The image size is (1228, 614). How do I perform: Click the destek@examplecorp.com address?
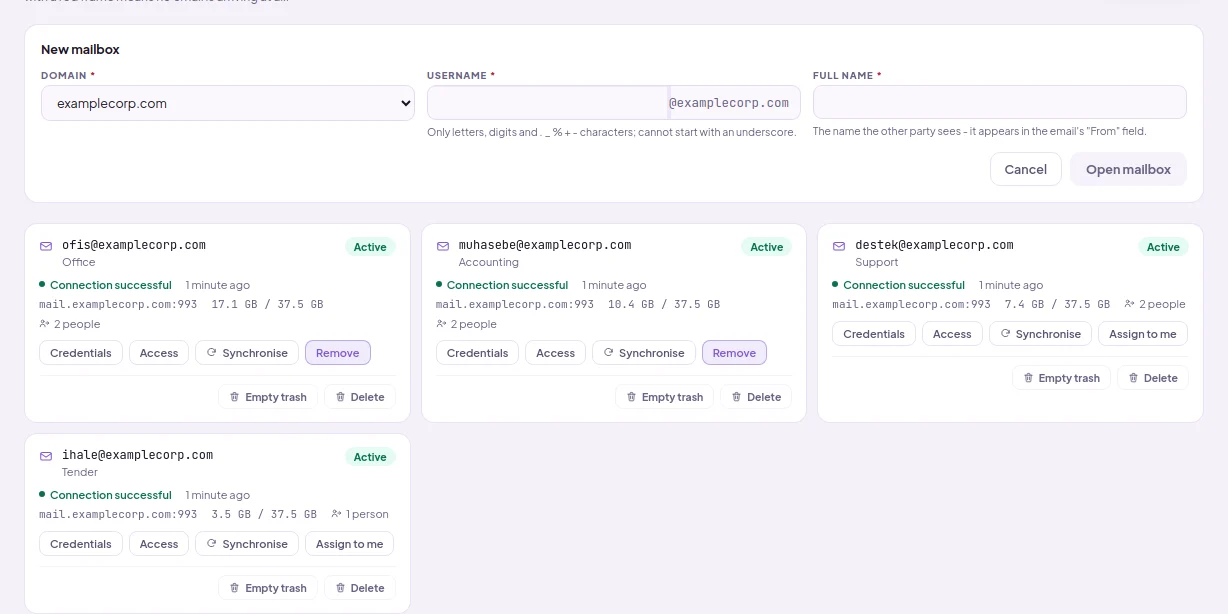coord(935,245)
